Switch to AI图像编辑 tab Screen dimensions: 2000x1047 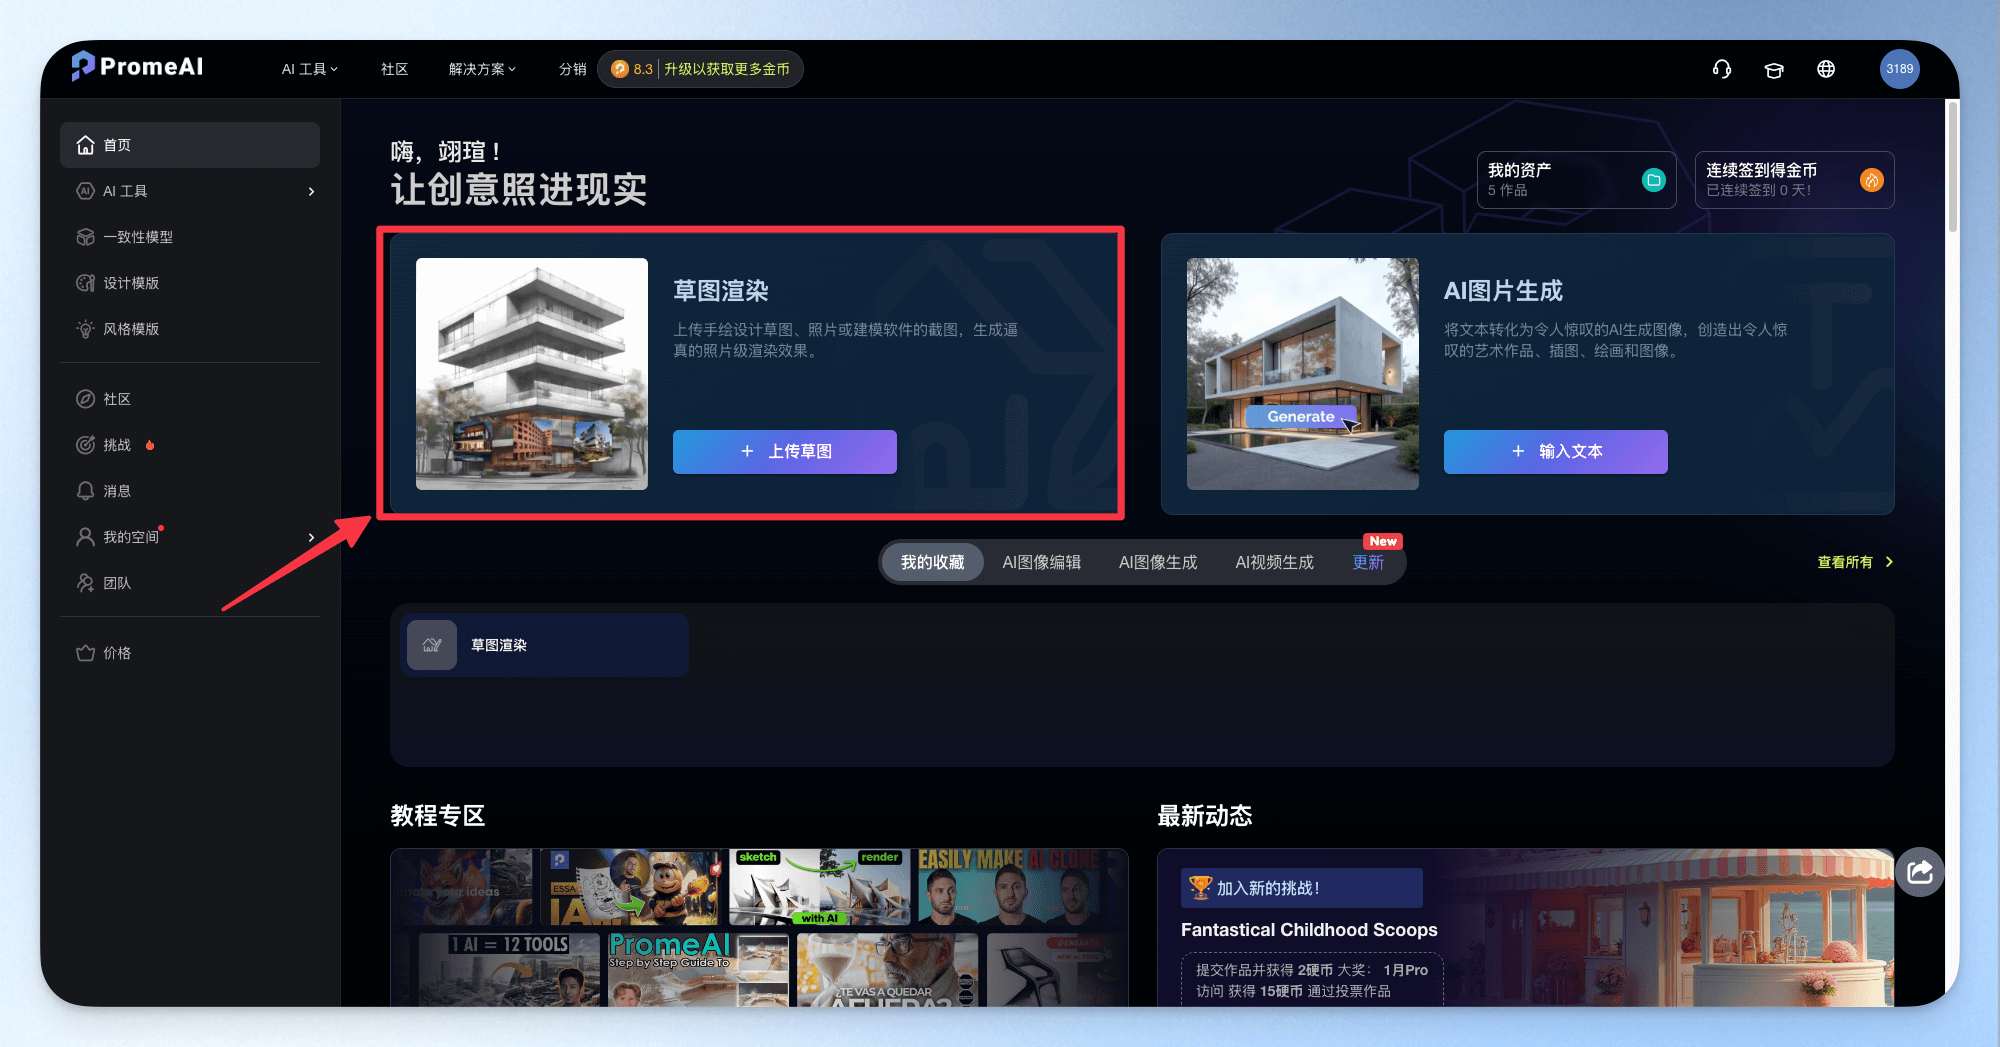click(x=1042, y=562)
